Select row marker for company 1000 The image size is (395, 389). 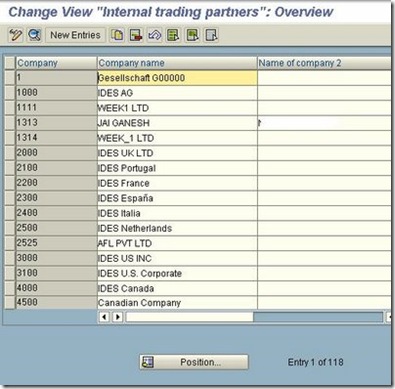(10, 93)
